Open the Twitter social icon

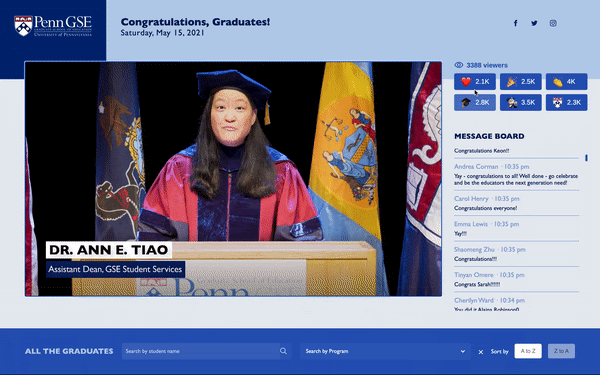click(x=534, y=23)
